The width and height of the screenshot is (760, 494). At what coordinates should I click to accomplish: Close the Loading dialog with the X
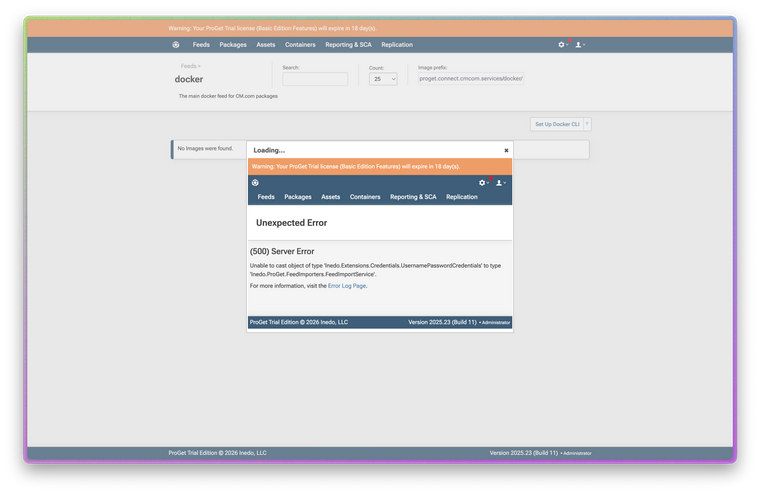point(506,150)
